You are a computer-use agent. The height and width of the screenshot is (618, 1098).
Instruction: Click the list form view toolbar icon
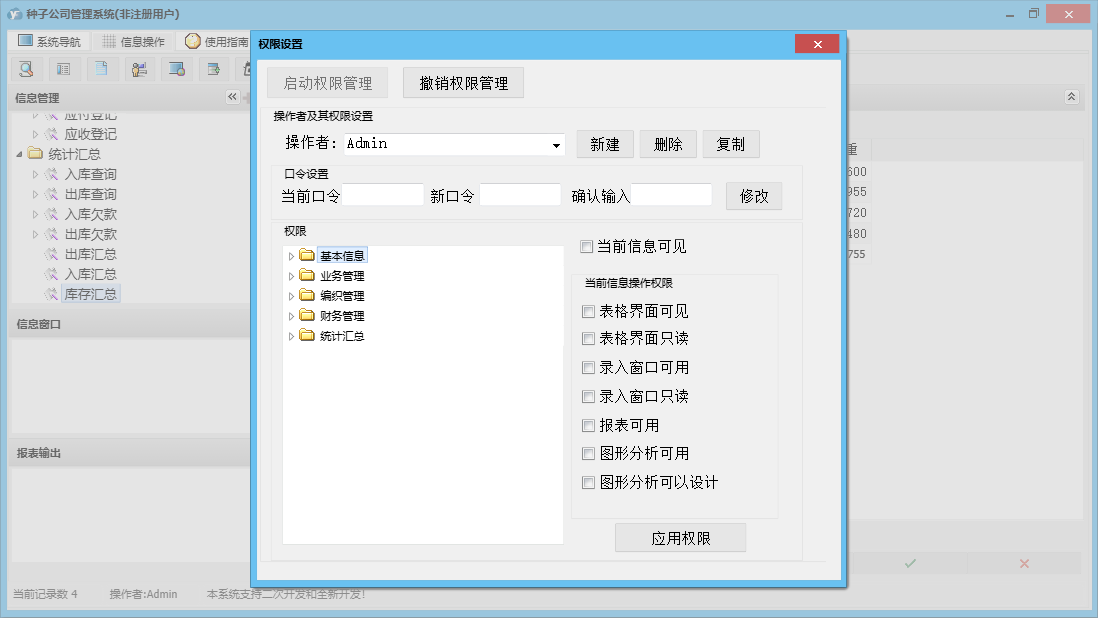tap(64, 69)
